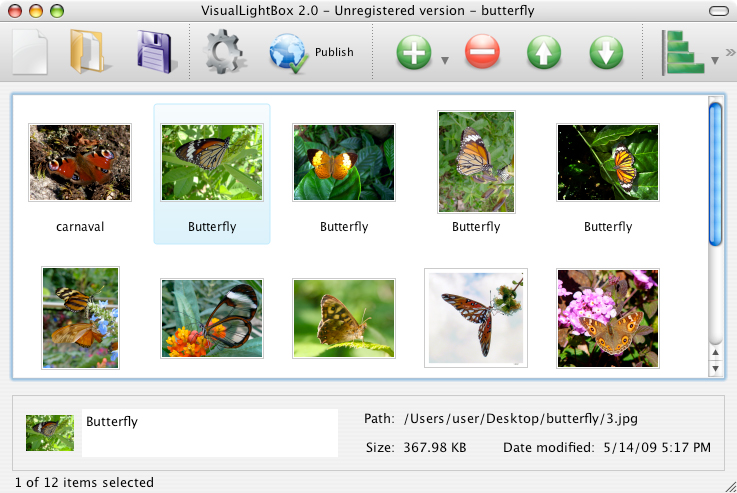737x493 pixels.
Task: Open gallery settings with the gear icon
Action: tap(225, 52)
